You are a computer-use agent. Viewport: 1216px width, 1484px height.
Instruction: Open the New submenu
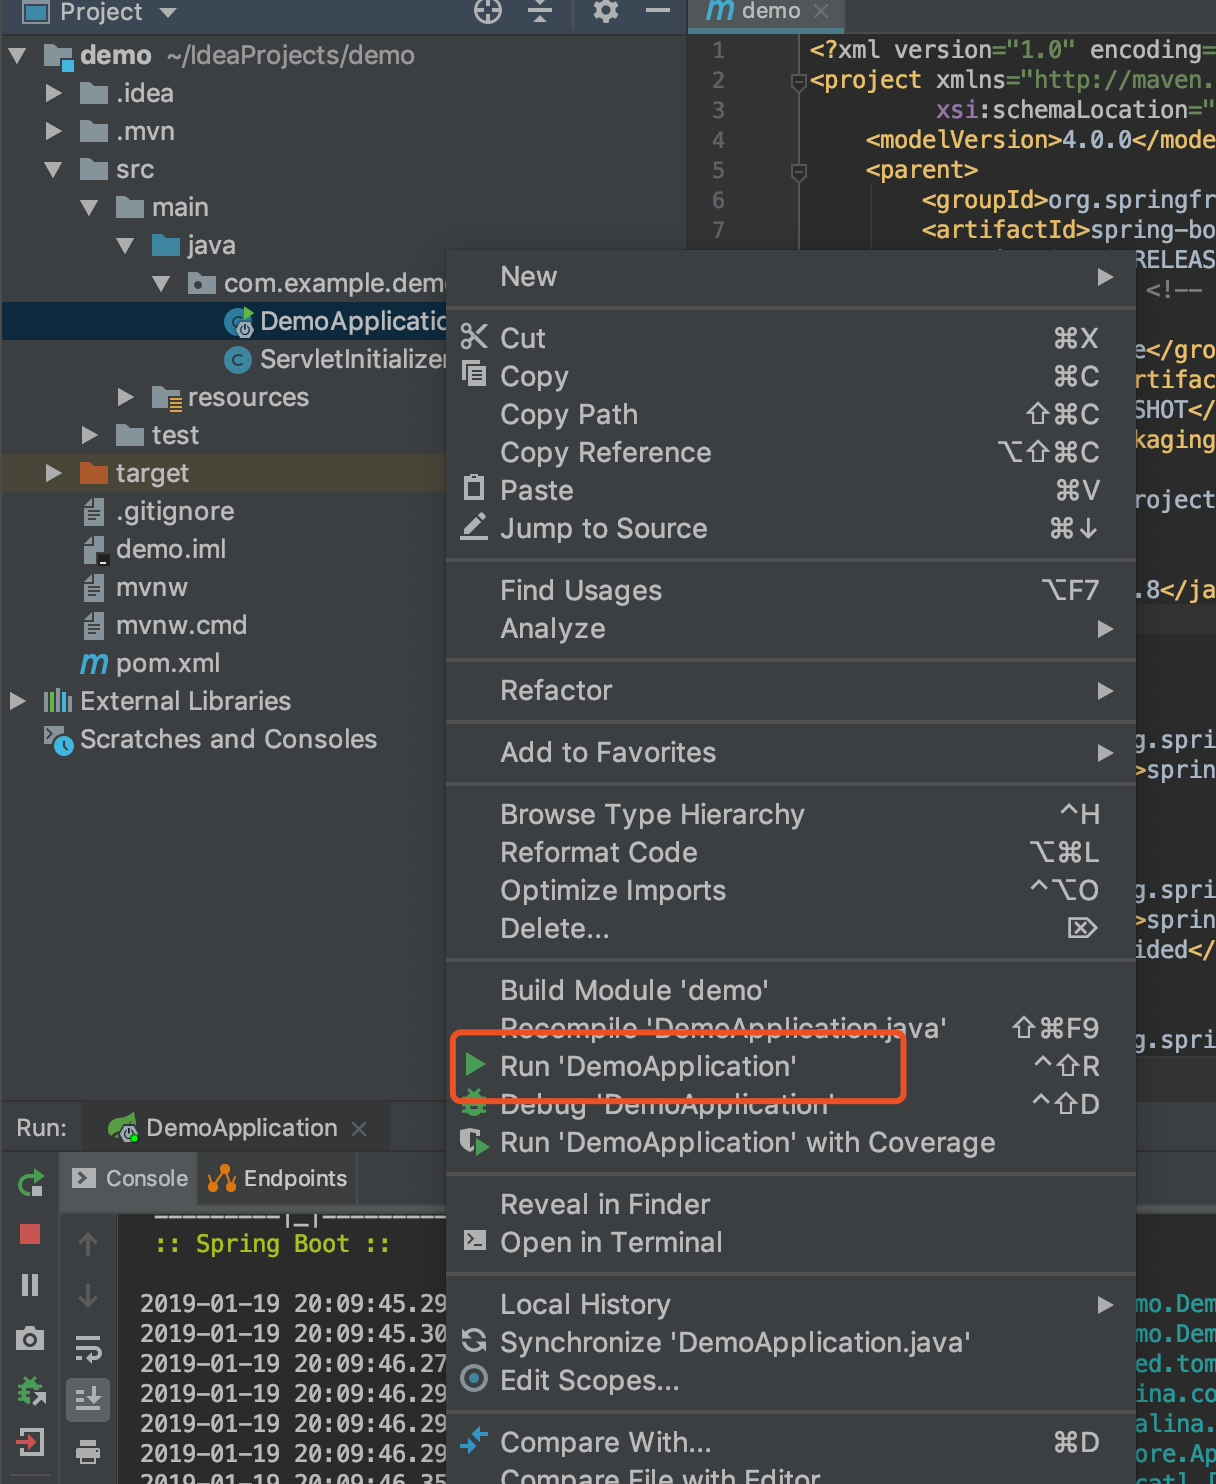tap(790, 277)
